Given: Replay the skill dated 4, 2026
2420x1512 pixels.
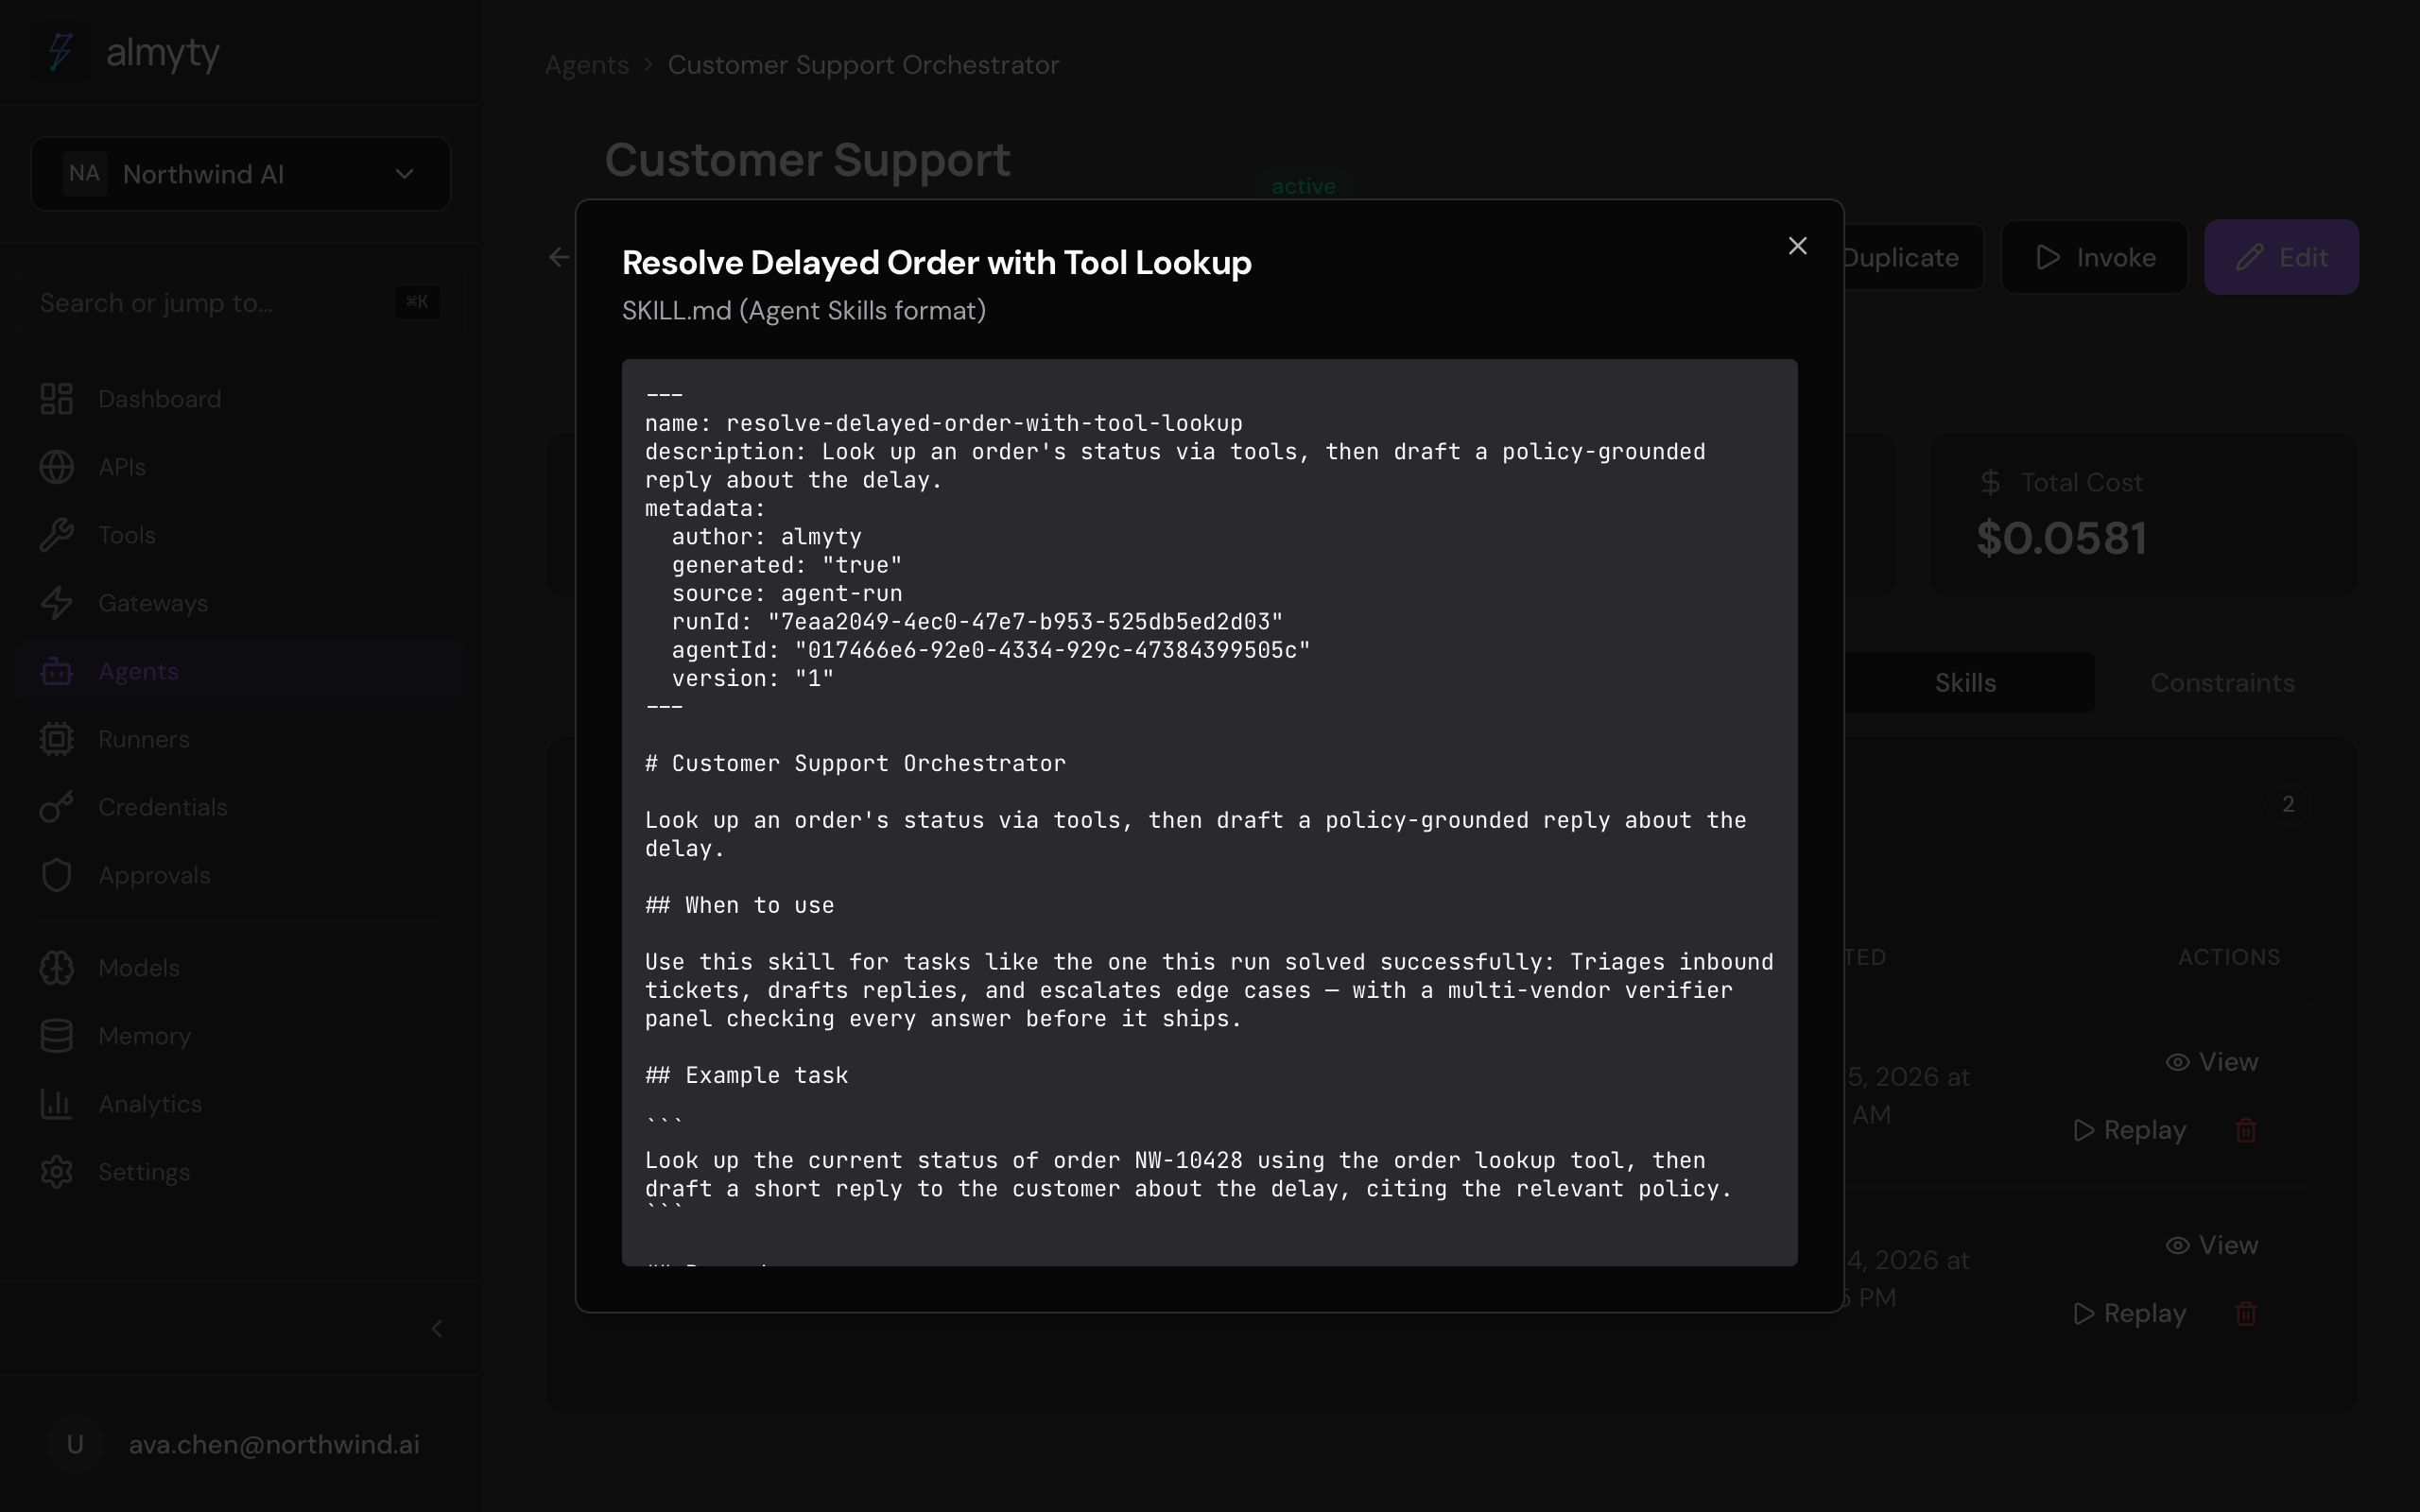Looking at the screenshot, I should click(2130, 1313).
